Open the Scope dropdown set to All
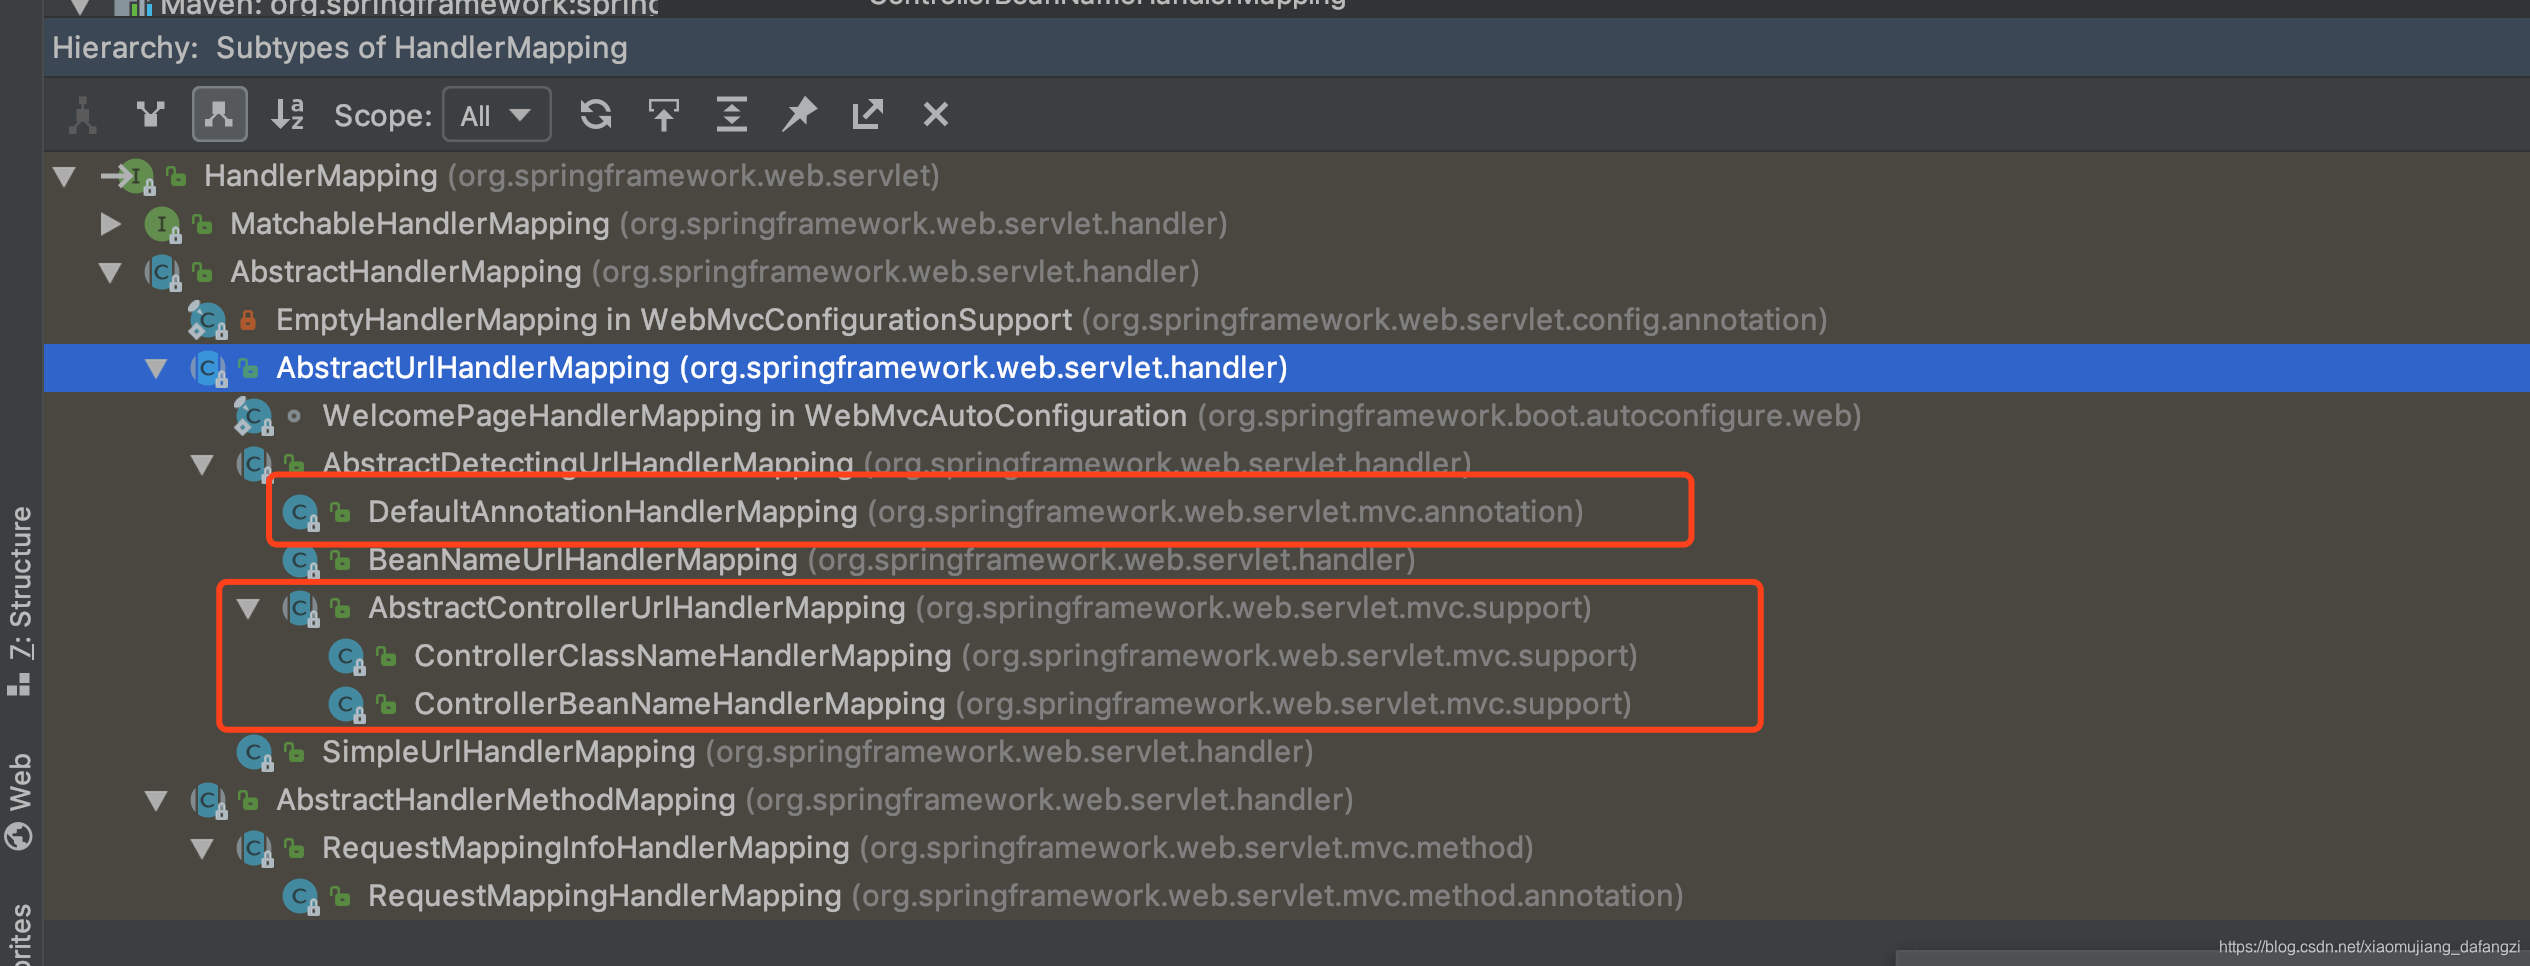The height and width of the screenshot is (966, 2530). 496,113
